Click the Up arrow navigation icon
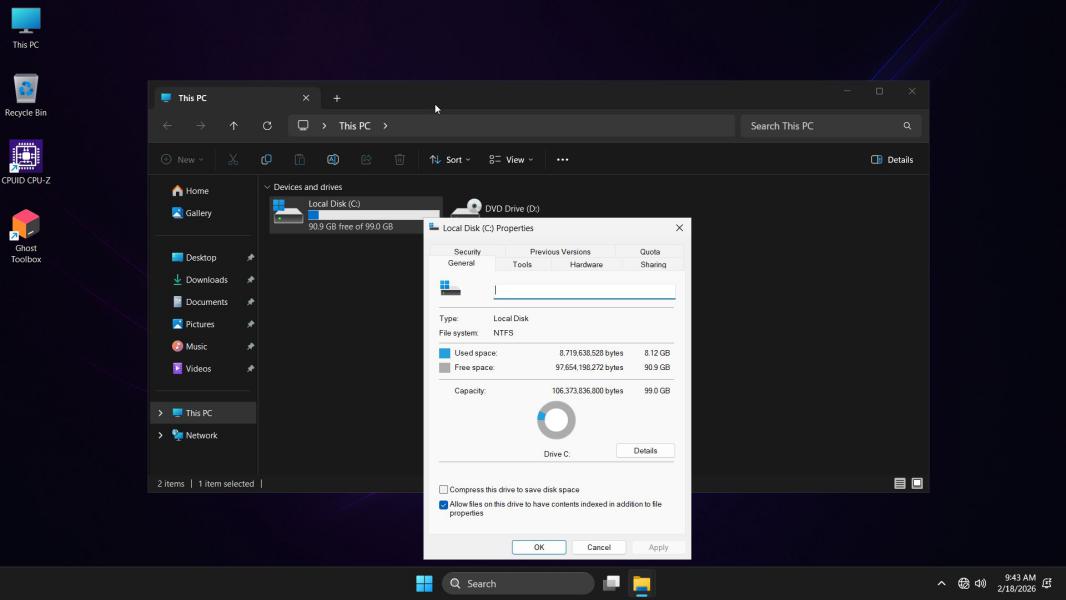Screen dimensions: 1066x600 234,126
